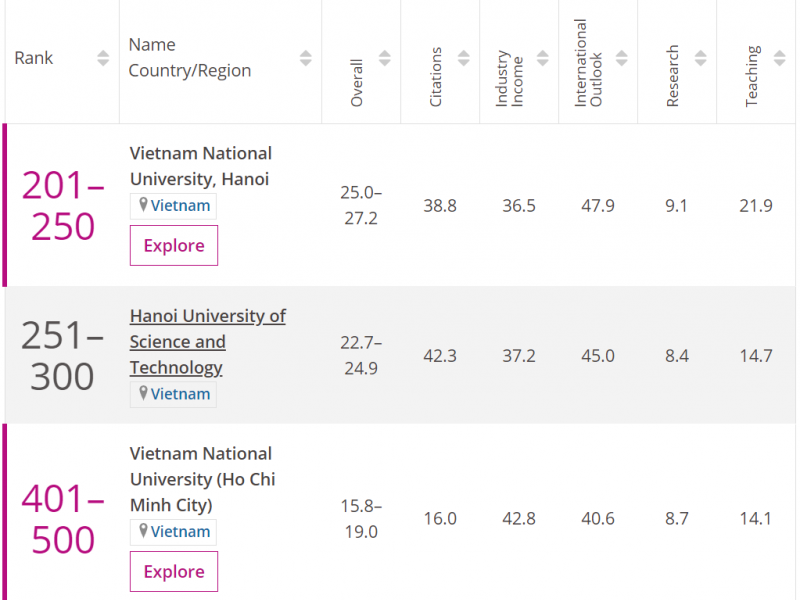Select the 201–250 rank cell
The width and height of the screenshot is (800, 600).
click(x=62, y=206)
